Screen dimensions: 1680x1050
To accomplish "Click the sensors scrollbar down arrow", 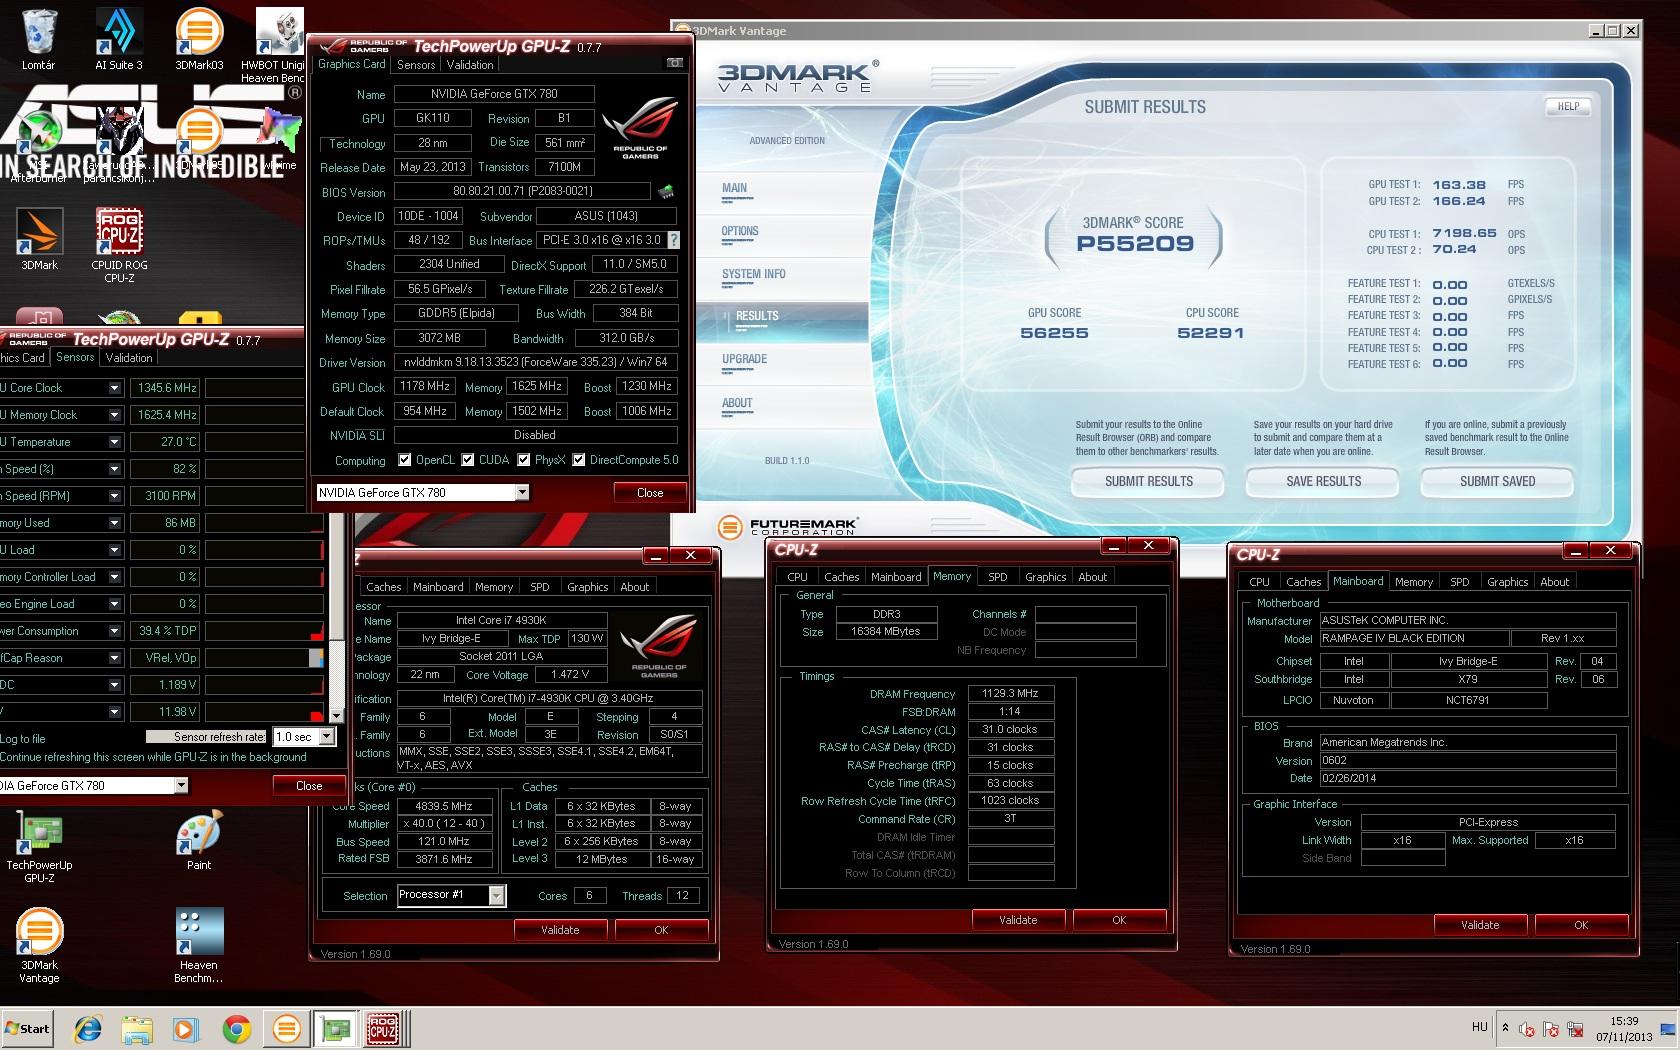I will click(x=336, y=715).
